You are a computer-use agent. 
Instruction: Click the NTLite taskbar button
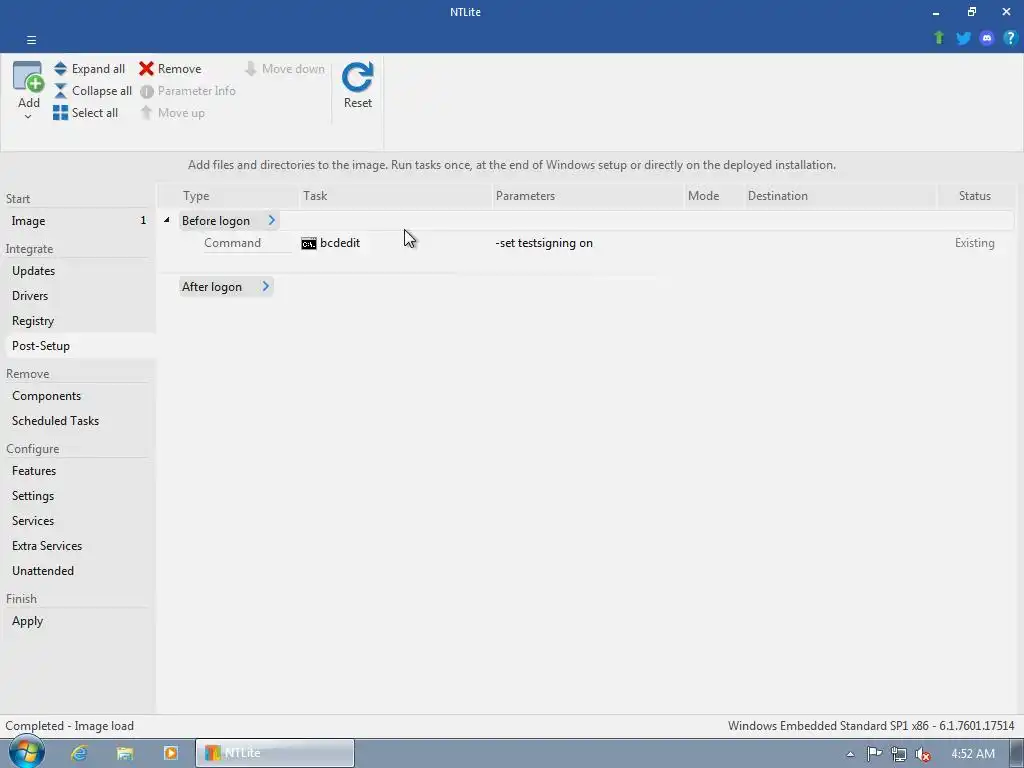[275, 753]
